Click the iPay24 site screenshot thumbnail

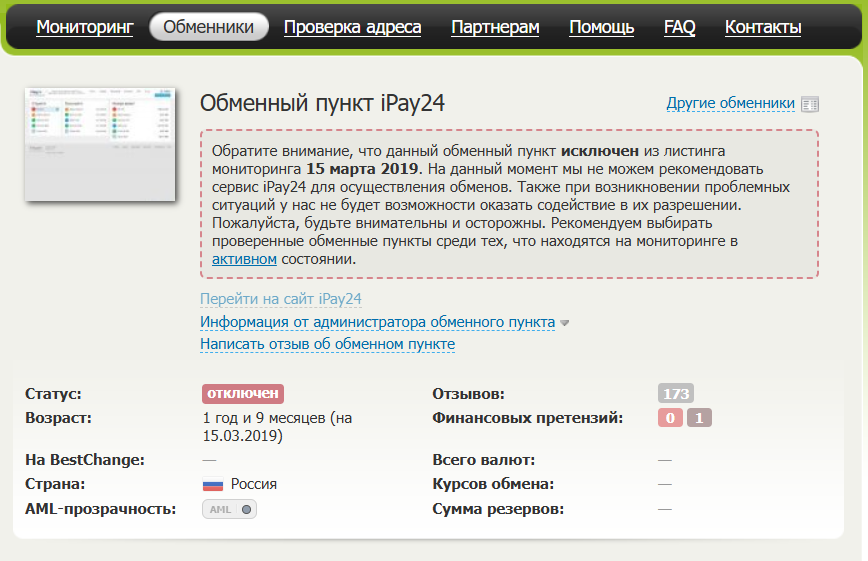point(100,144)
